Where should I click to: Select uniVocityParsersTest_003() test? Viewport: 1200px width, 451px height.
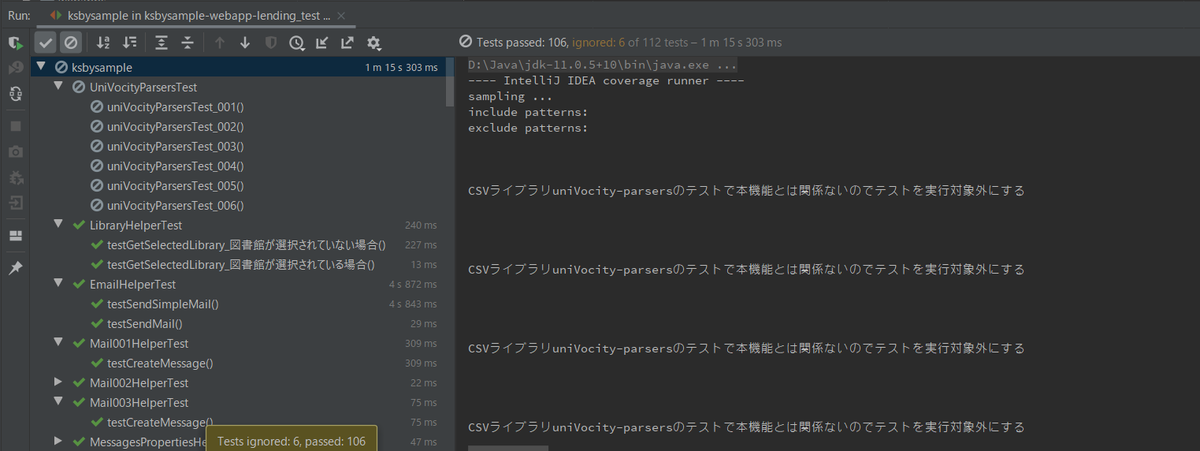point(174,146)
